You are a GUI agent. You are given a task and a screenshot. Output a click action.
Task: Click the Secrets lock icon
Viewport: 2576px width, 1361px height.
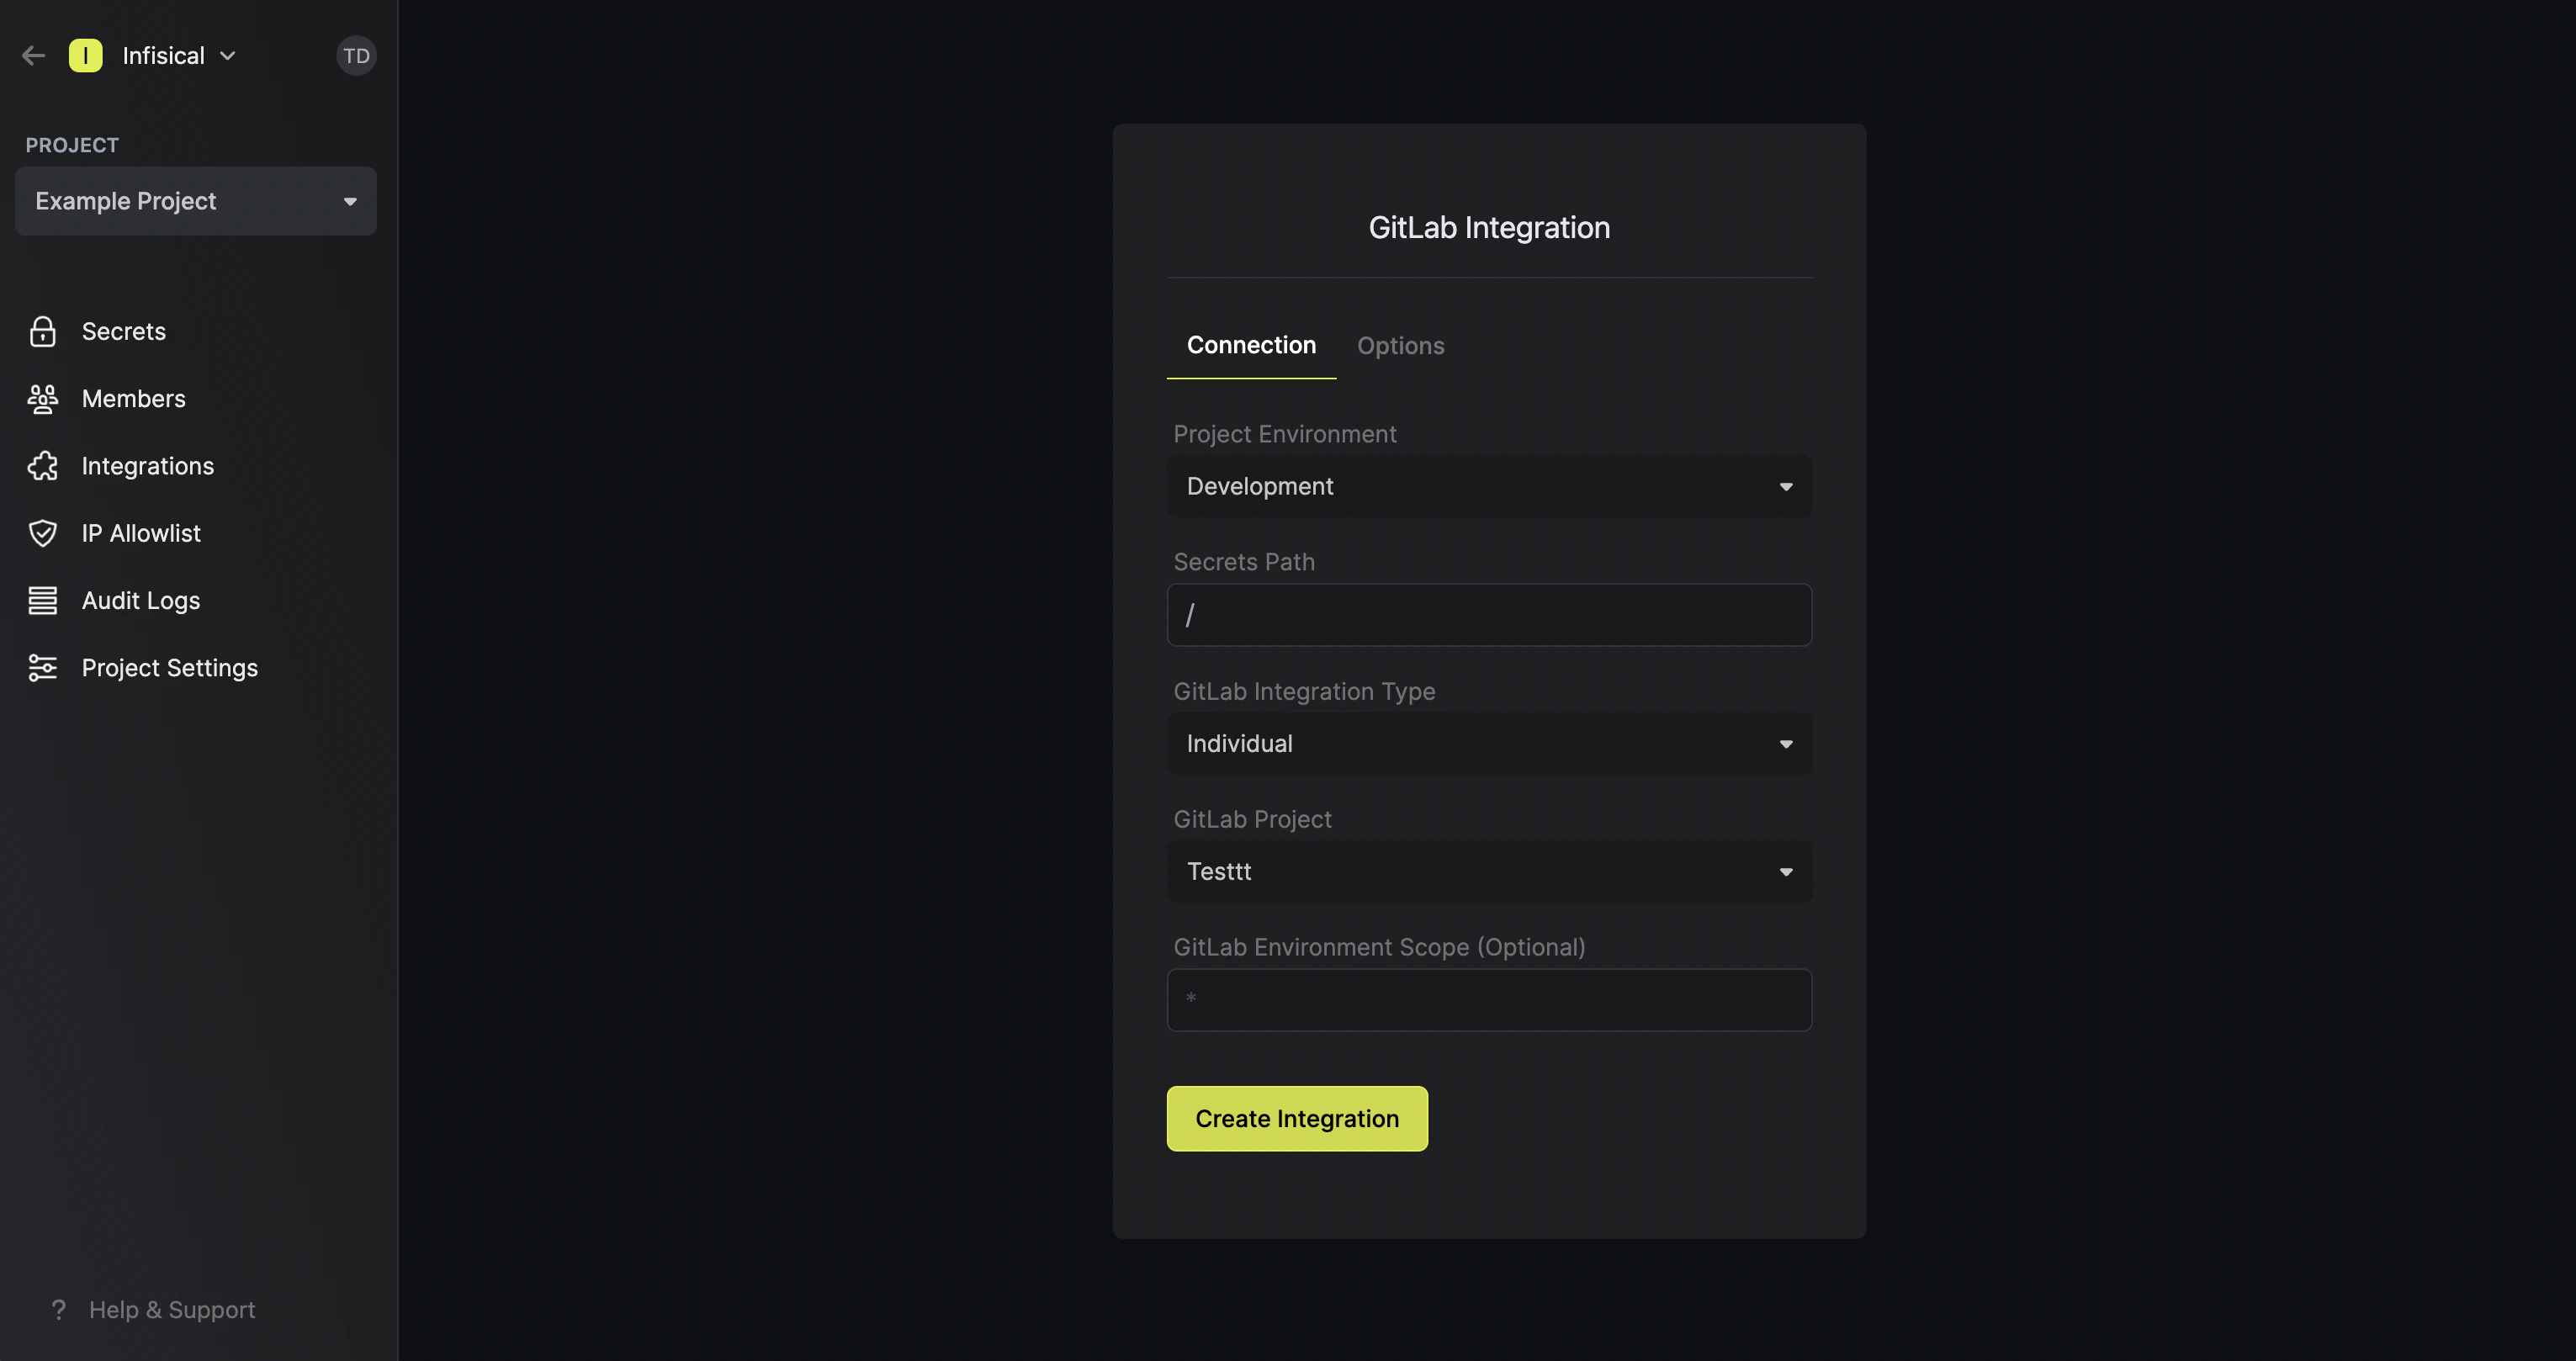click(x=42, y=331)
